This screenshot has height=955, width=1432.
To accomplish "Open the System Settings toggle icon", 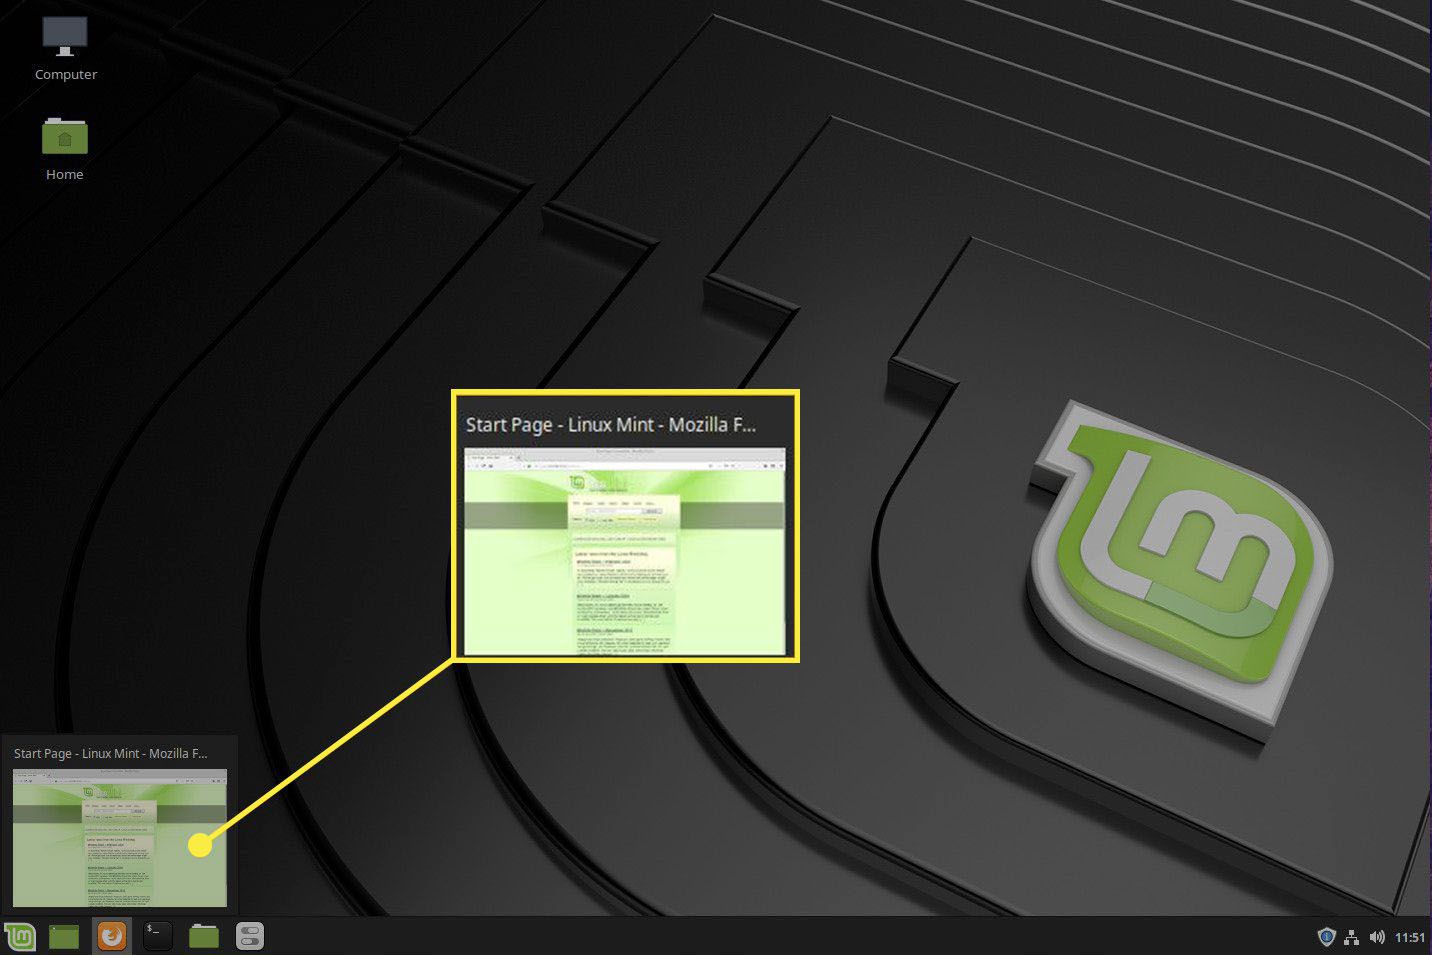I will (250, 936).
